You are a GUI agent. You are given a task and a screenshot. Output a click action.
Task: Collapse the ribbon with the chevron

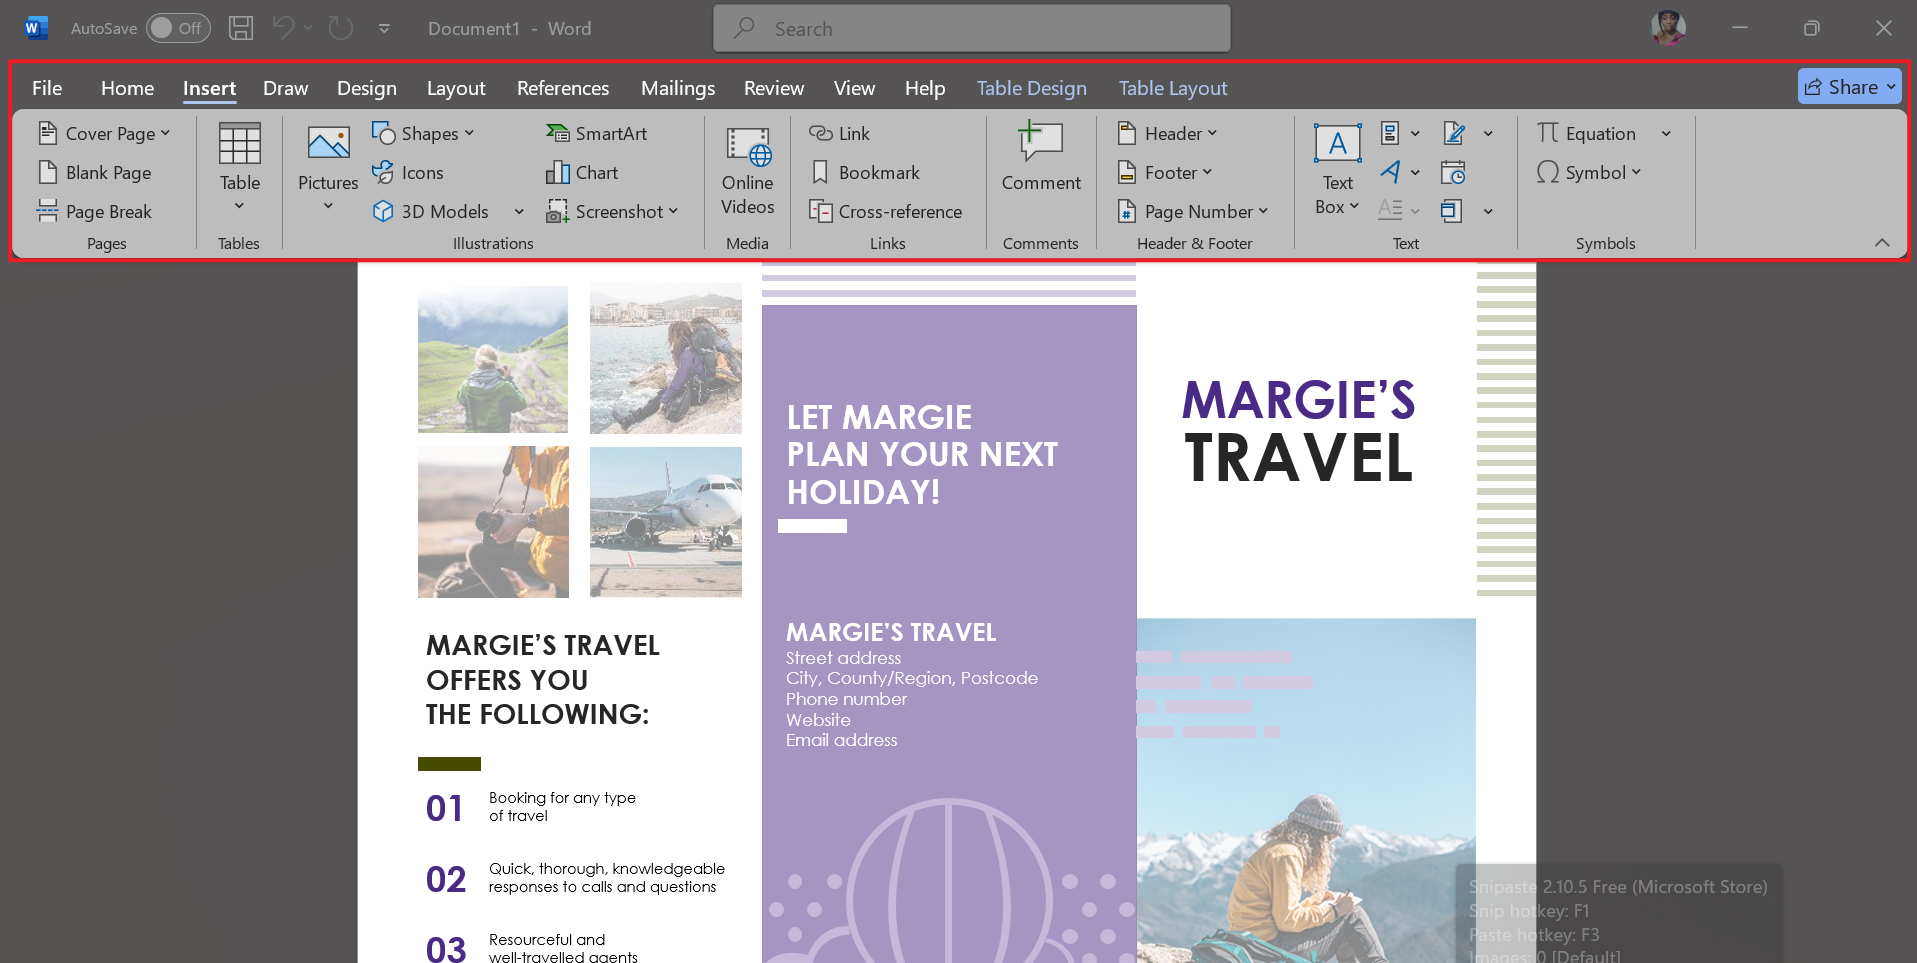[x=1881, y=242]
